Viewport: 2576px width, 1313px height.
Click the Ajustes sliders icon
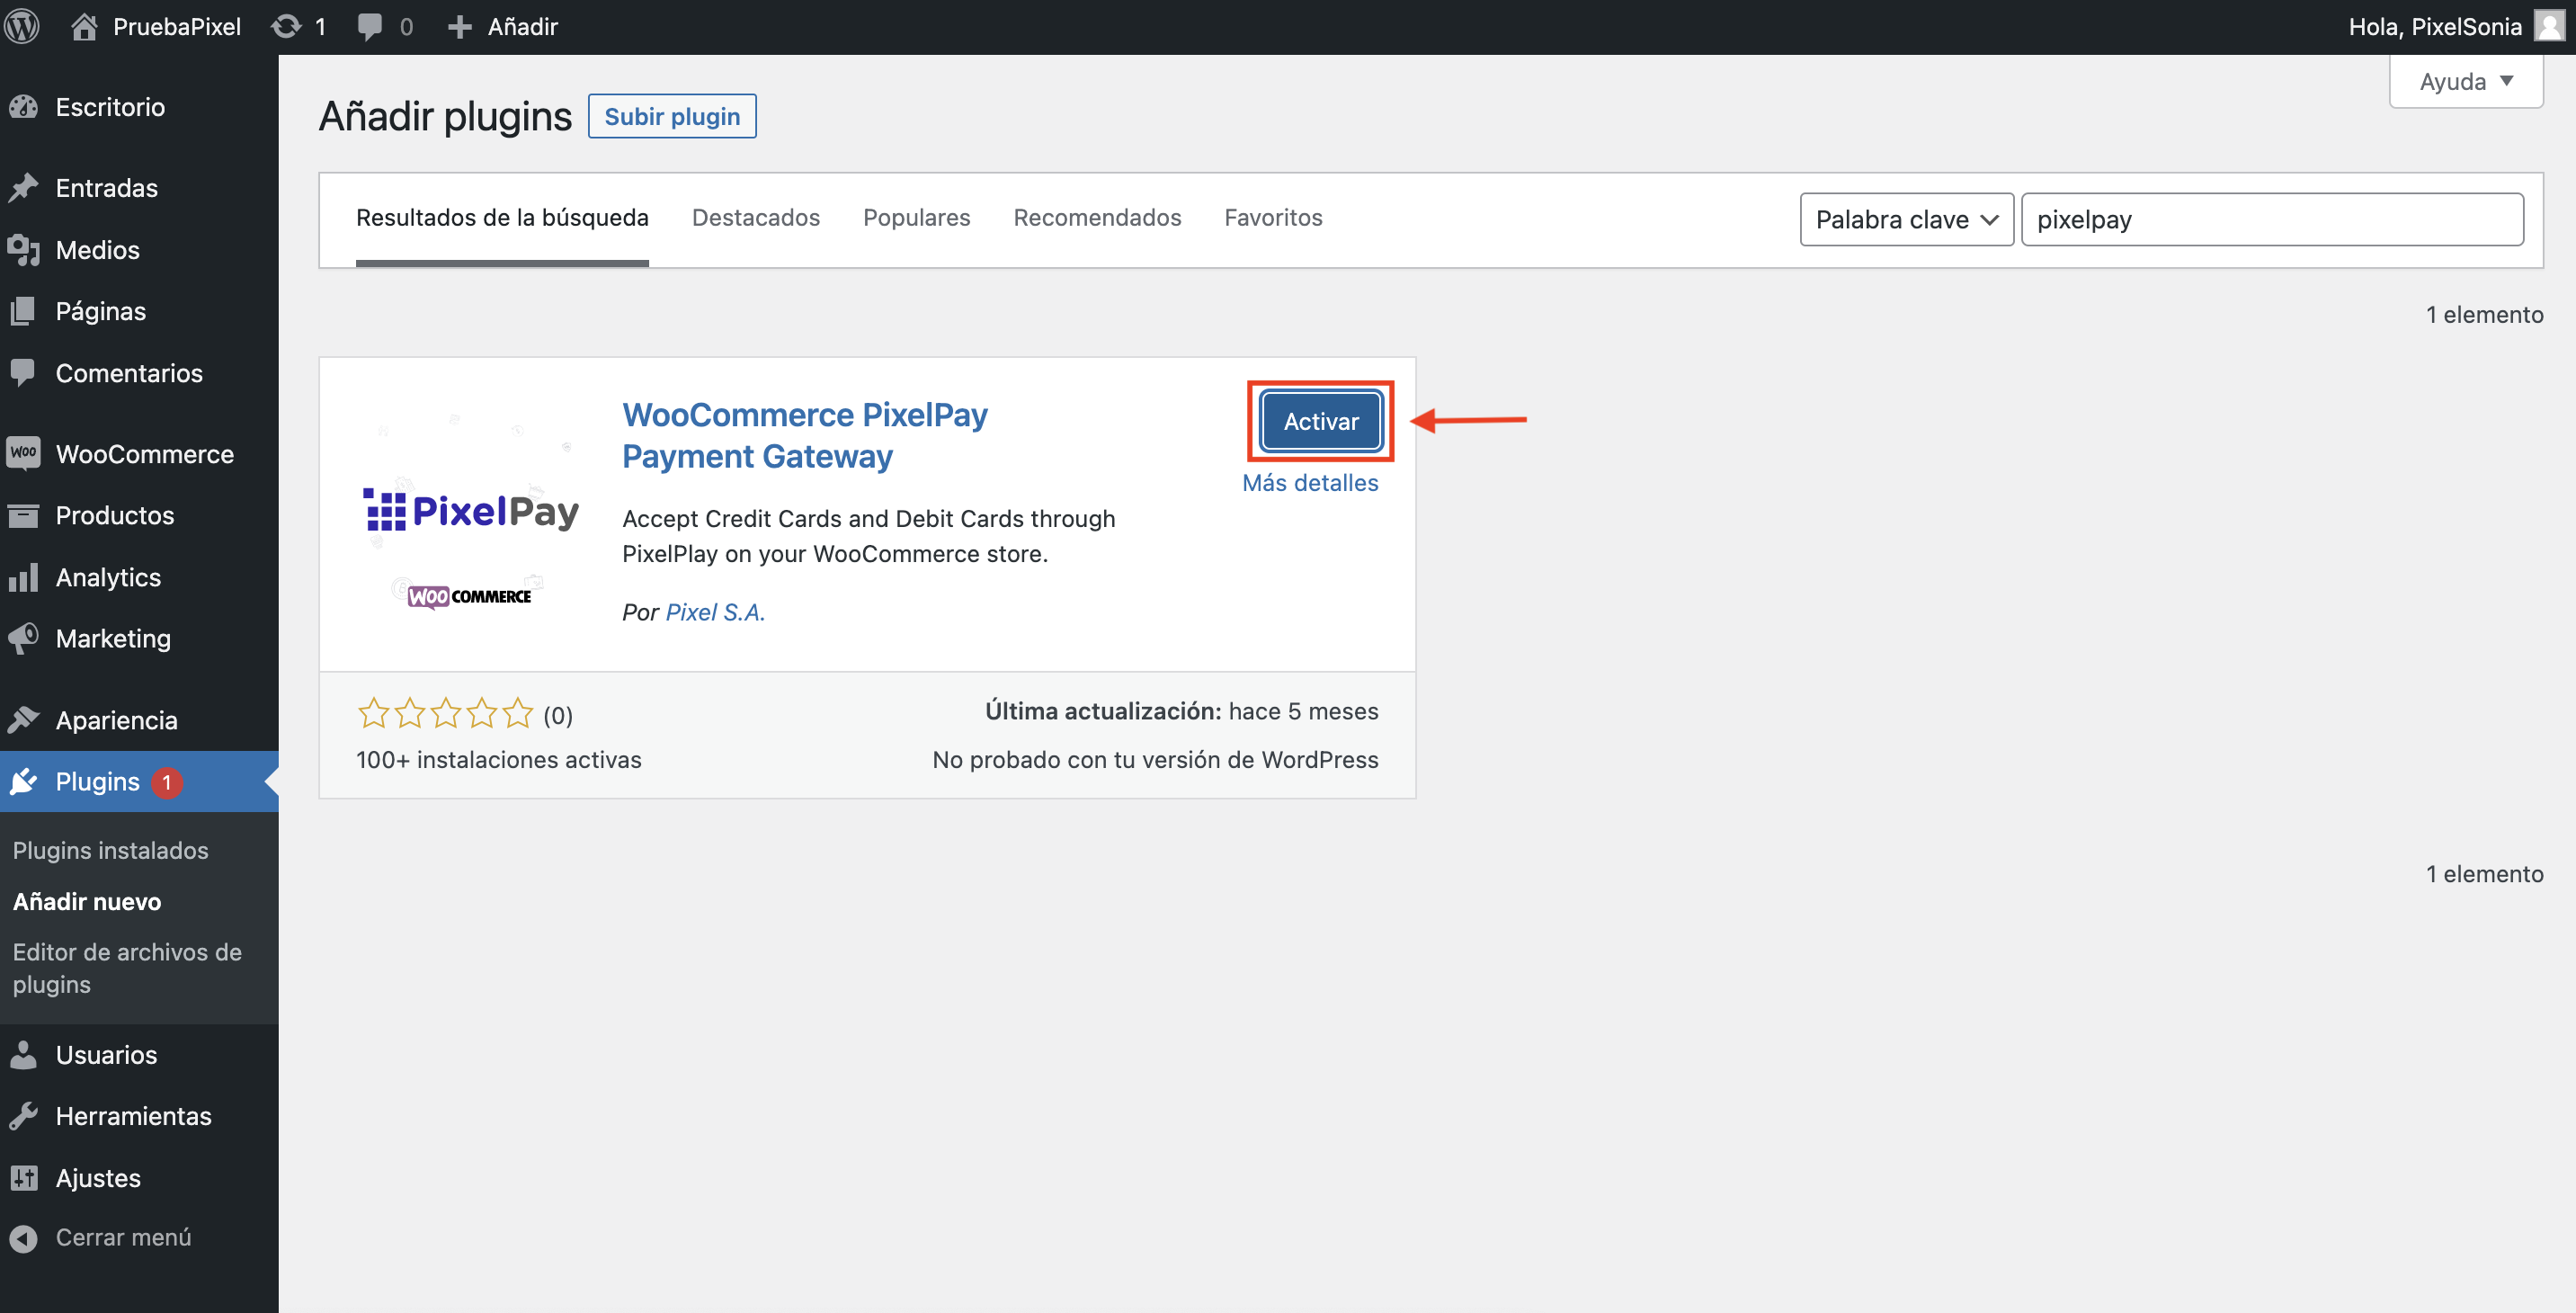pos(23,1178)
